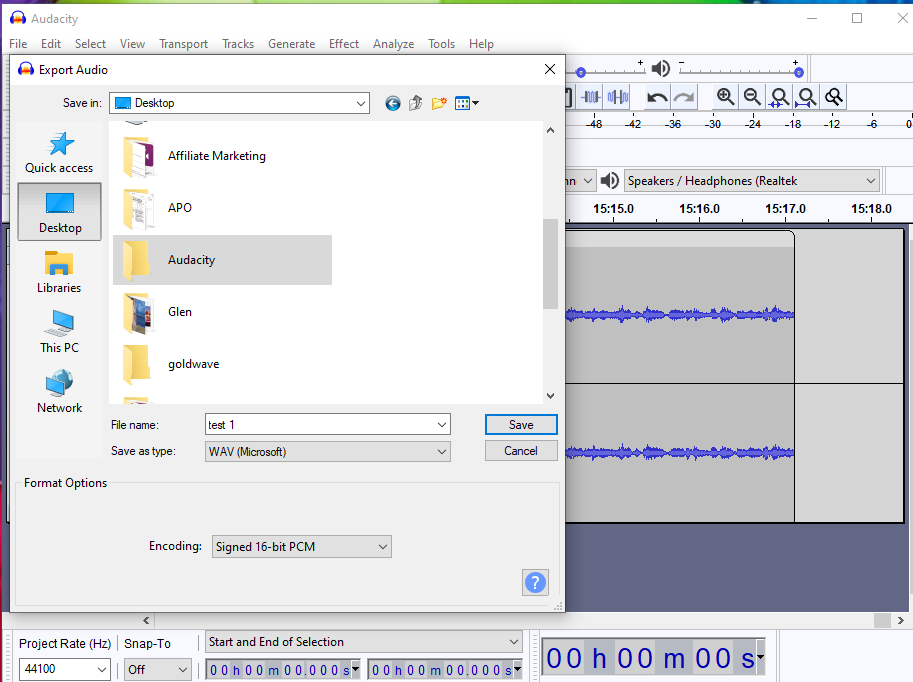Click the recording volume slider handle

click(581, 73)
